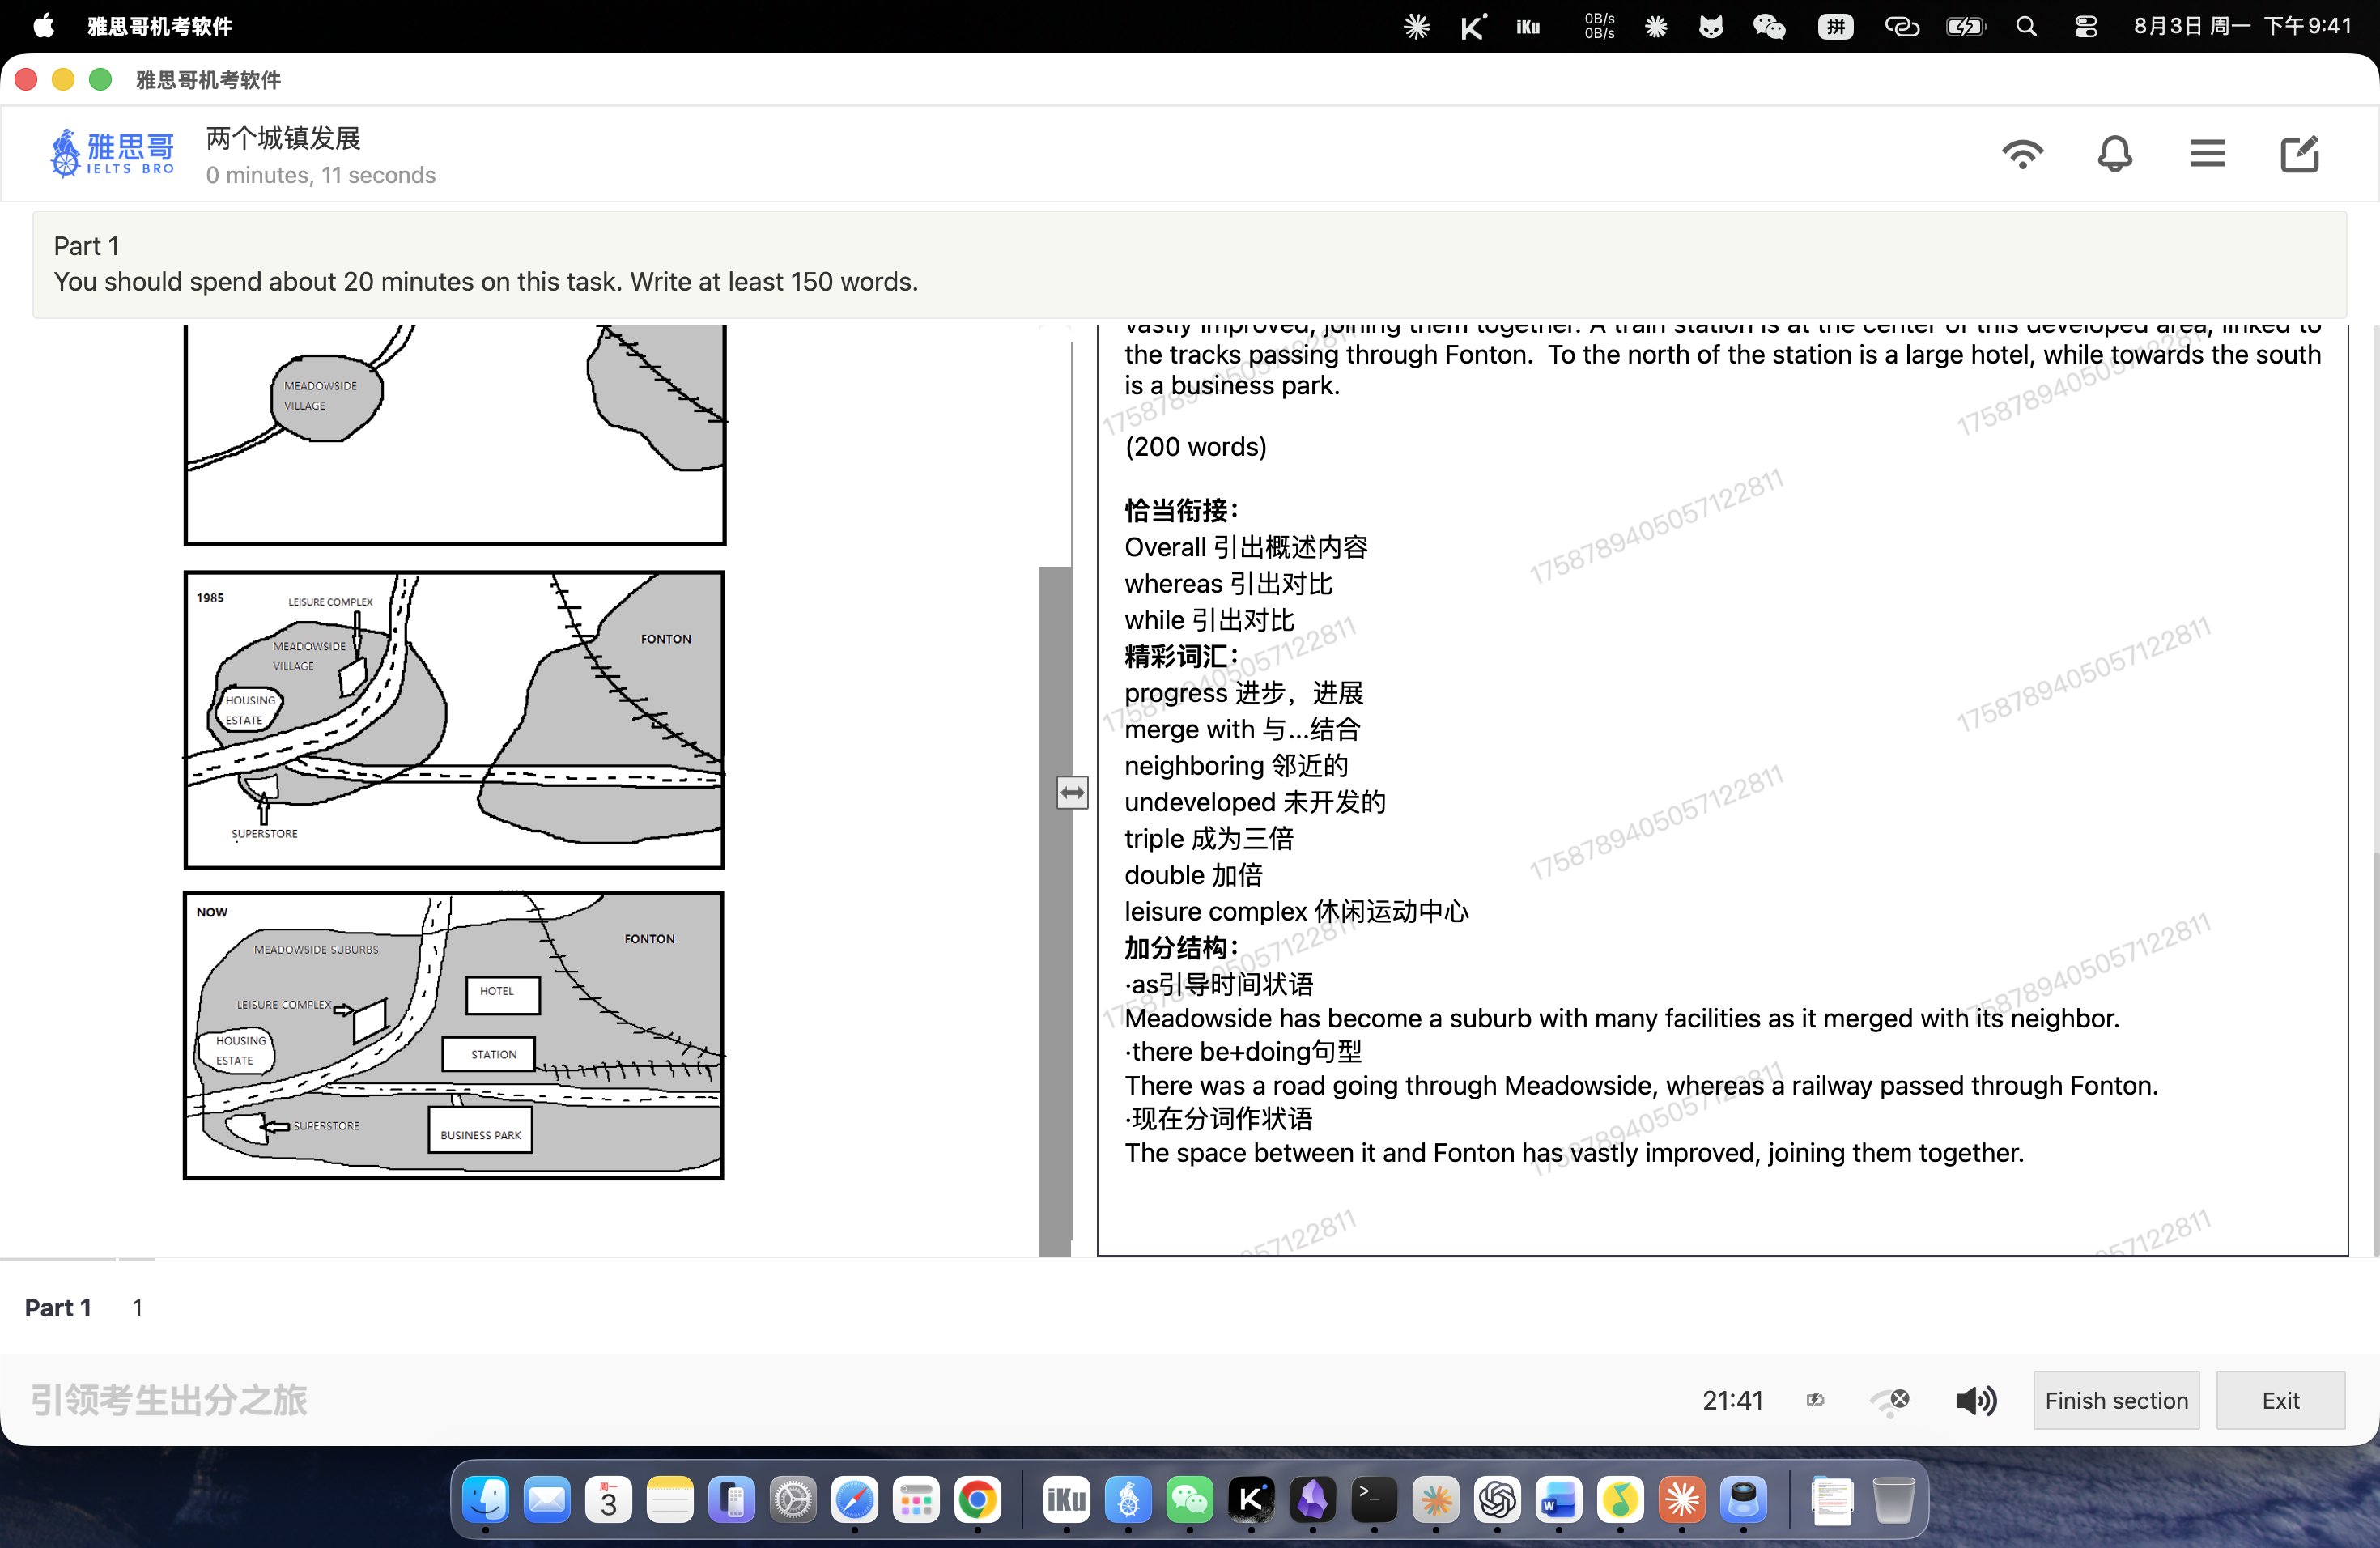Select the Part 1 tab
Viewport: 2380px width, 1548px height.
(58, 1307)
